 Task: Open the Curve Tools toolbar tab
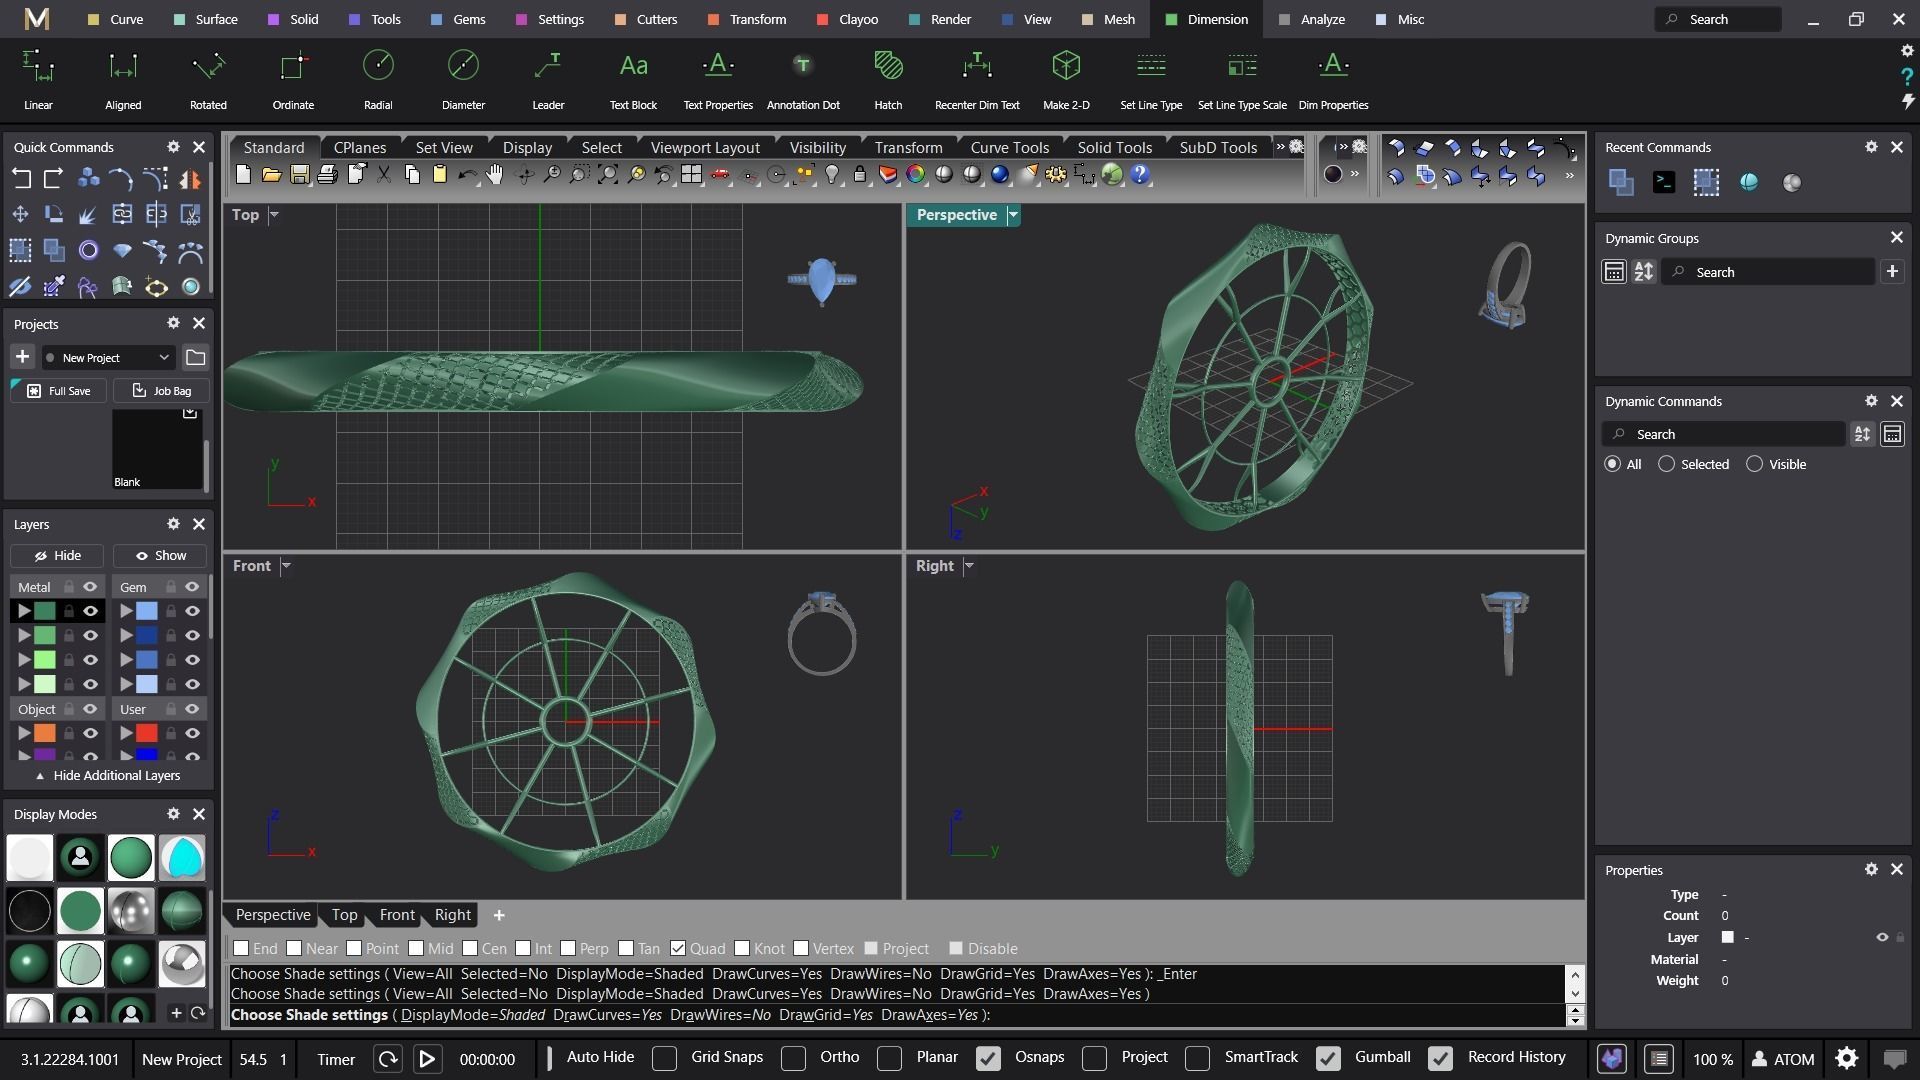(1009, 147)
